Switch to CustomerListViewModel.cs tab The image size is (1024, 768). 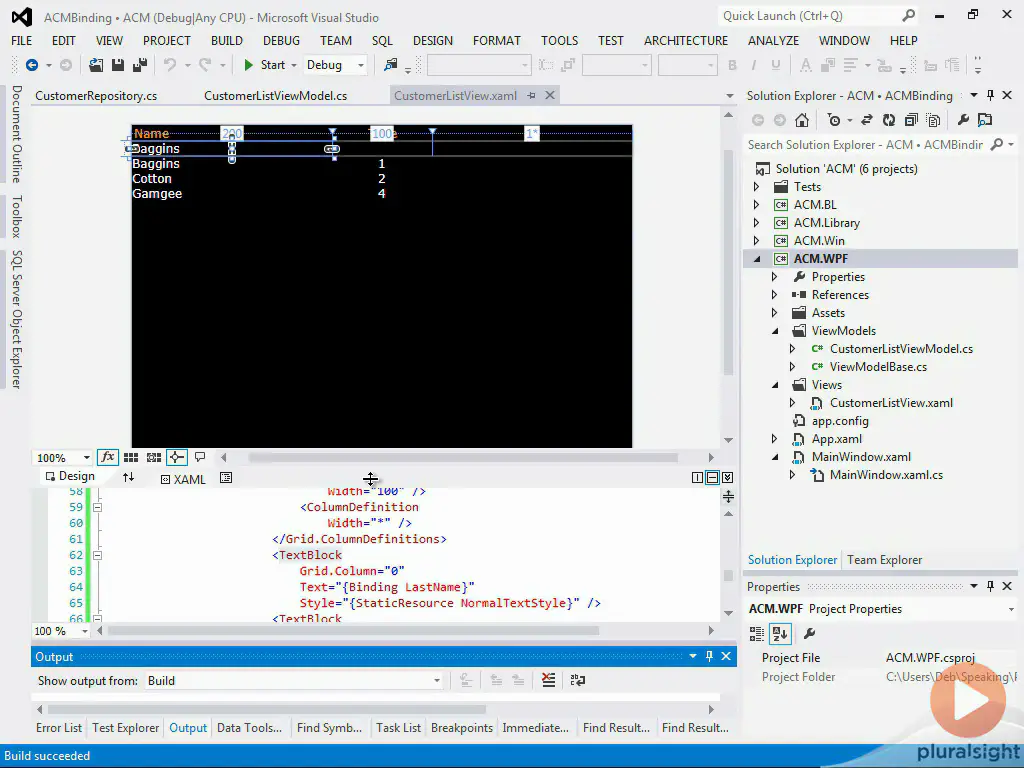point(276,95)
